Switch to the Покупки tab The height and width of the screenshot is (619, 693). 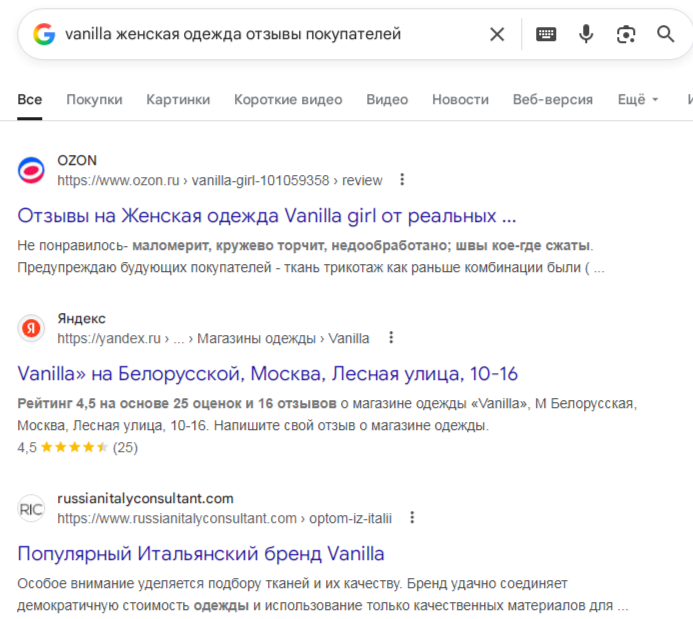[x=94, y=100]
